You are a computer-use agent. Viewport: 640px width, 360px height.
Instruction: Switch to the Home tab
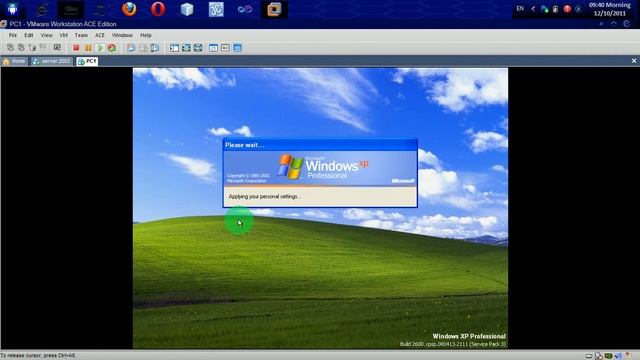[x=15, y=61]
